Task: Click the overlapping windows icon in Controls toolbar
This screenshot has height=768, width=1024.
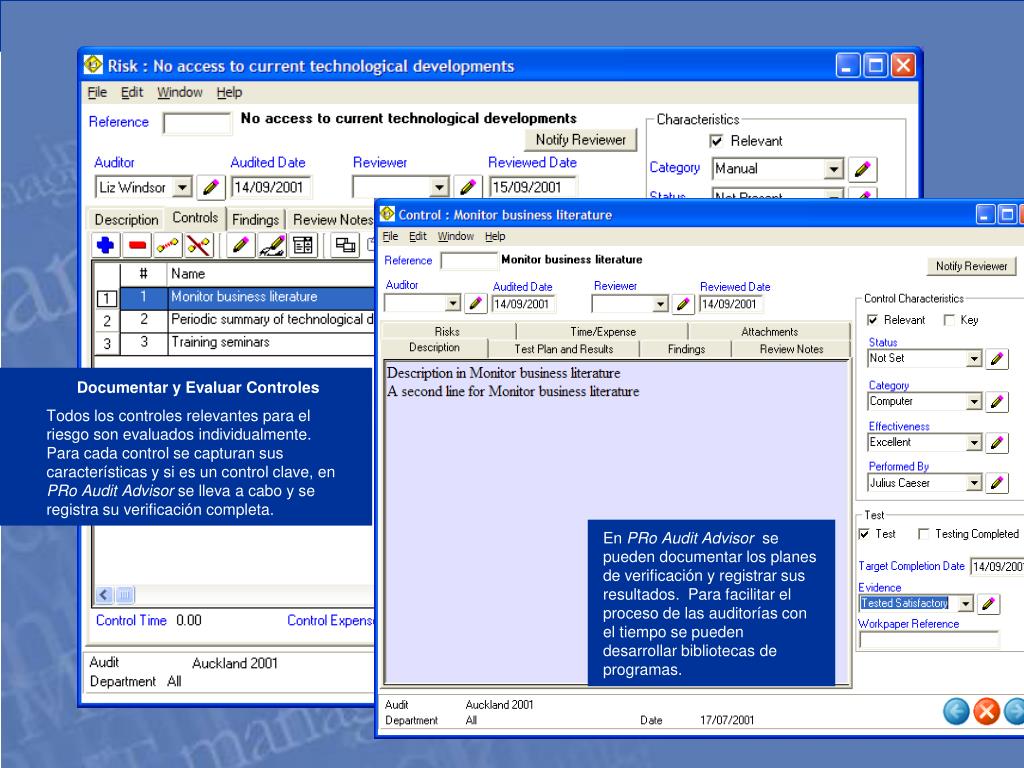Action: click(x=345, y=246)
